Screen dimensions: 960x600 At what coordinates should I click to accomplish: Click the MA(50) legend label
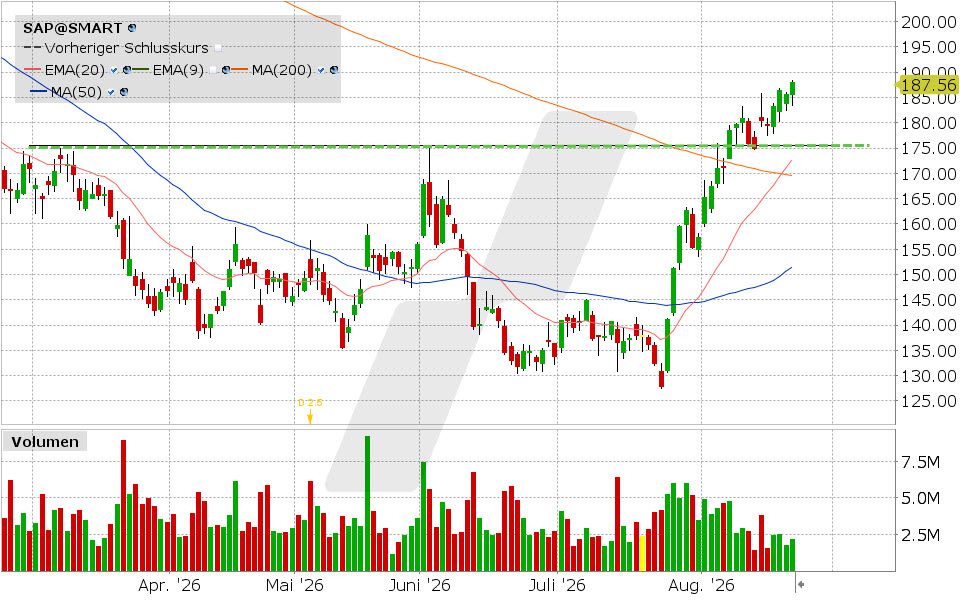point(76,92)
